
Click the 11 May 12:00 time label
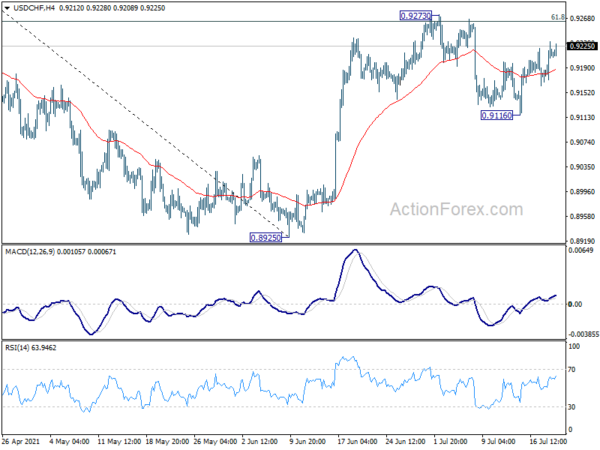(118, 442)
